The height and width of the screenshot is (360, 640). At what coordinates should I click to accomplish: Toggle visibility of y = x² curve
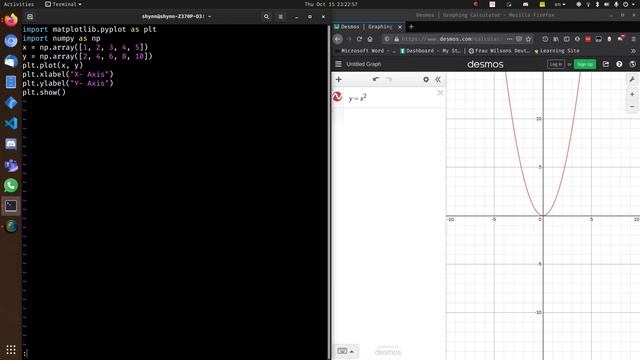click(x=338, y=97)
